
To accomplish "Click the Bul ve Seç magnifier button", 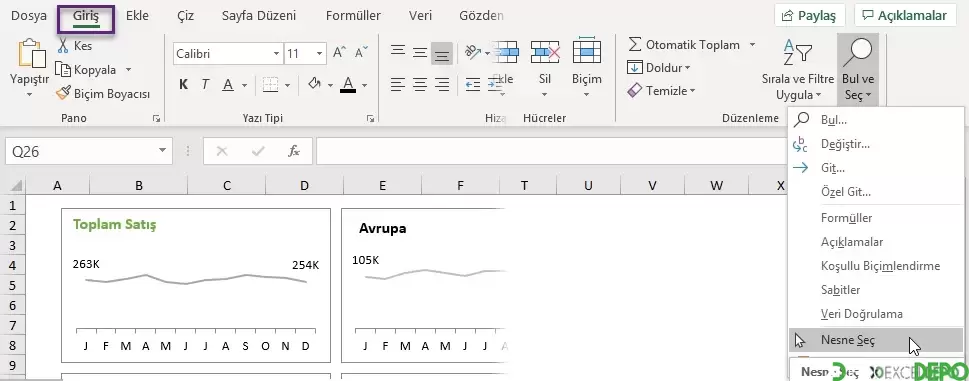I will (857, 69).
